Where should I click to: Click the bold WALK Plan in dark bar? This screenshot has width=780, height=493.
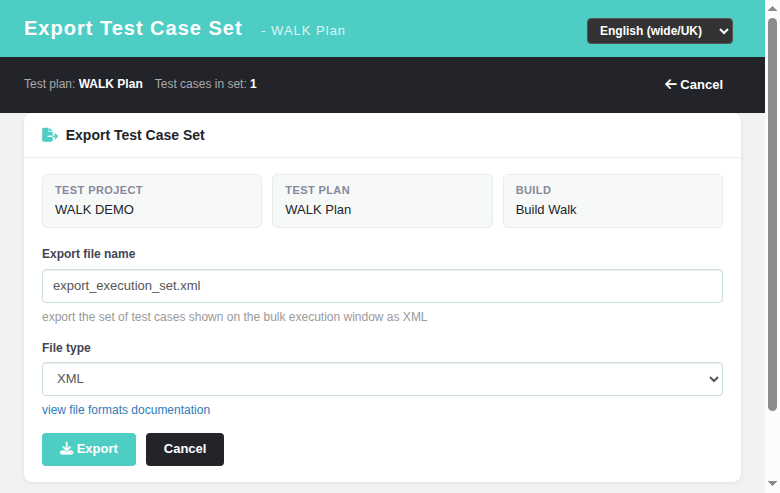[x=110, y=84]
